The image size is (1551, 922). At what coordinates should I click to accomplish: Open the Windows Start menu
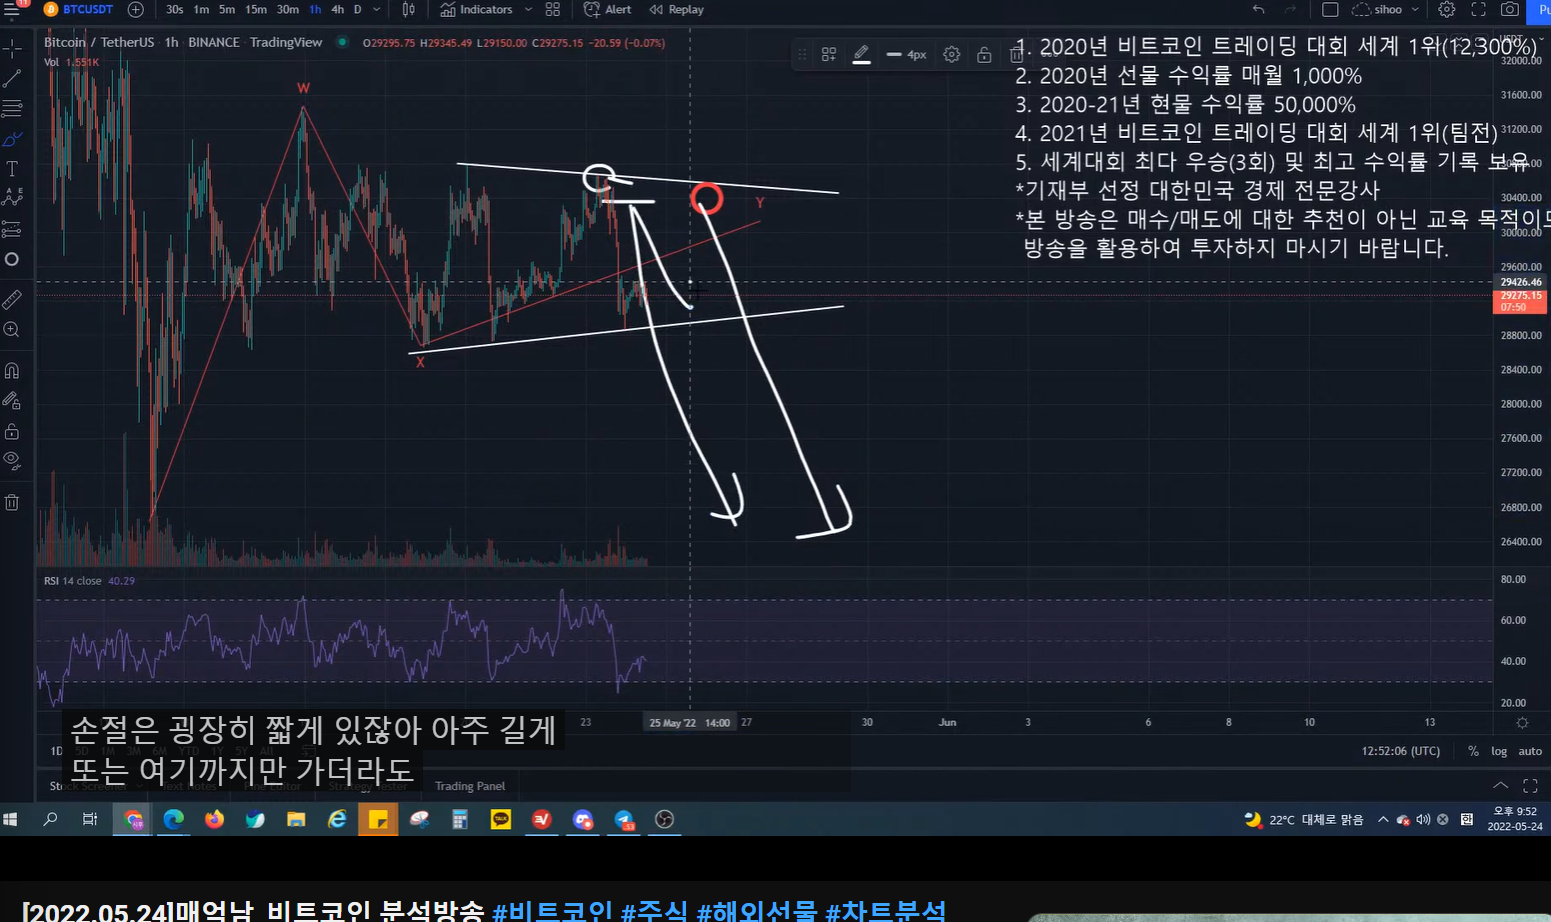[x=11, y=819]
